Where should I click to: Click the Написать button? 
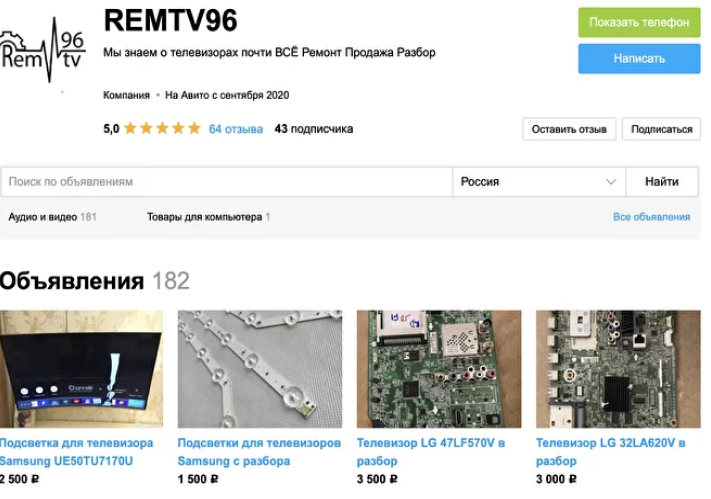(x=639, y=59)
